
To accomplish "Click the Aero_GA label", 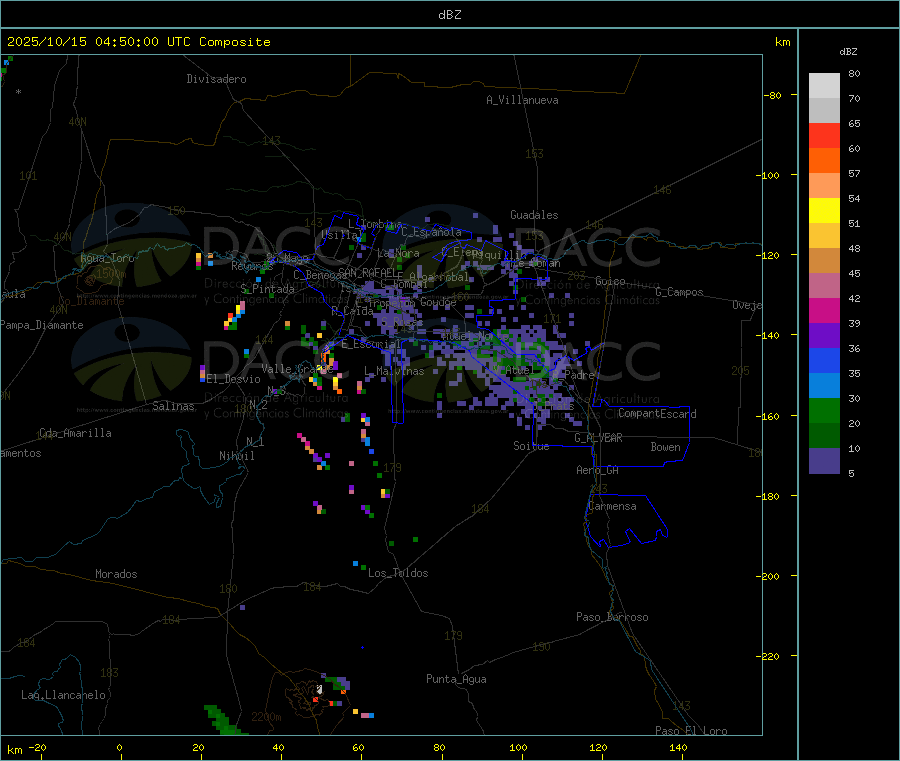I will pyautogui.click(x=598, y=470).
